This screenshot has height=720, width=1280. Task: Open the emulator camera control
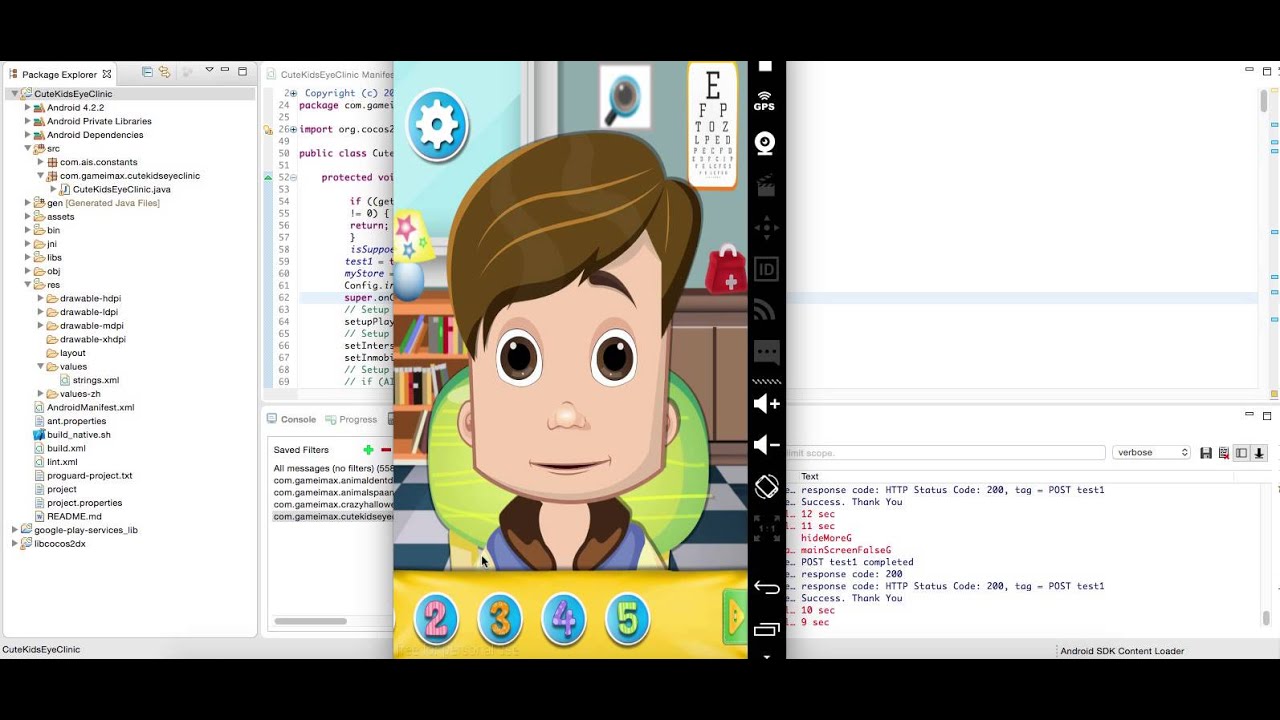(765, 143)
